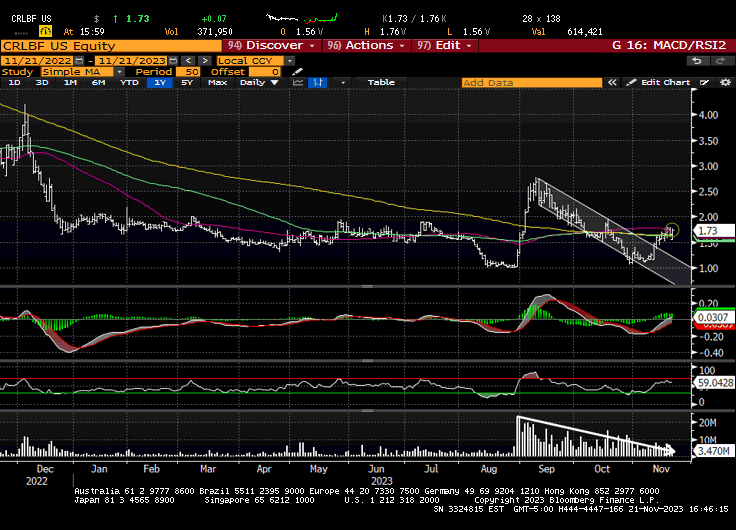Viewport: 736px width, 530px height.
Task: Click the +0.07 price change value
Action: tap(214, 19)
